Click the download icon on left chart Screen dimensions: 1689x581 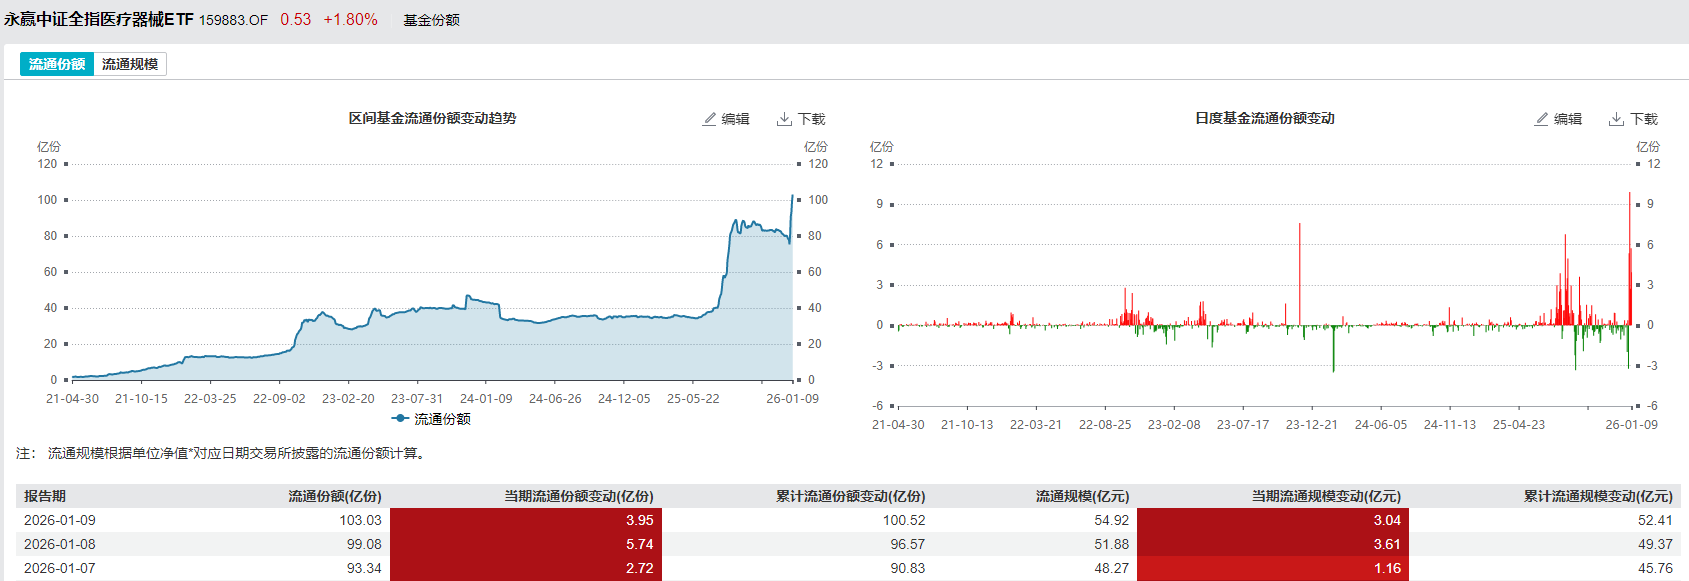click(784, 119)
